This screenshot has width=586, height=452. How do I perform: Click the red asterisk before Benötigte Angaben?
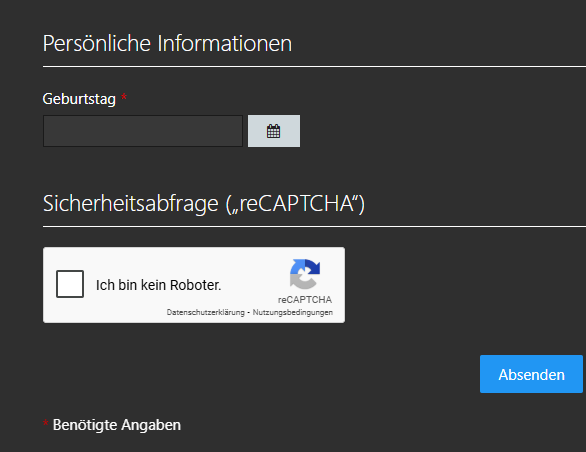pyautogui.click(x=46, y=423)
